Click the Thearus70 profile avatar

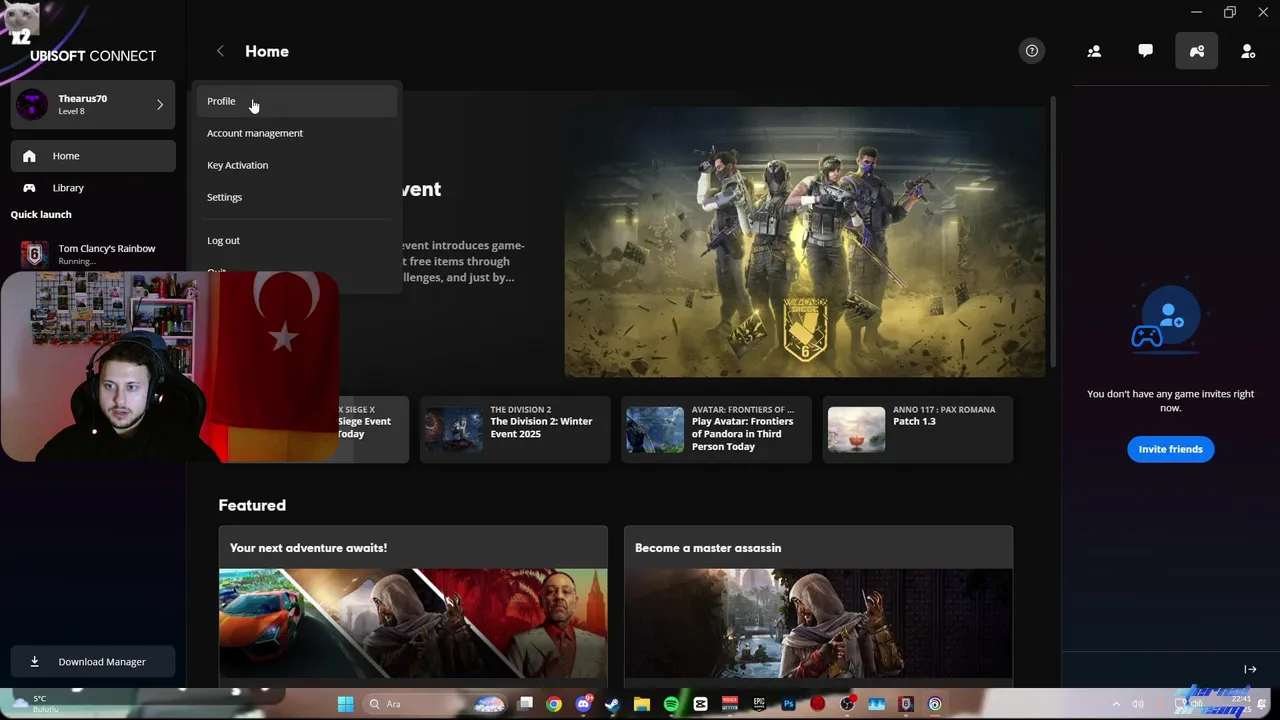[x=32, y=104]
